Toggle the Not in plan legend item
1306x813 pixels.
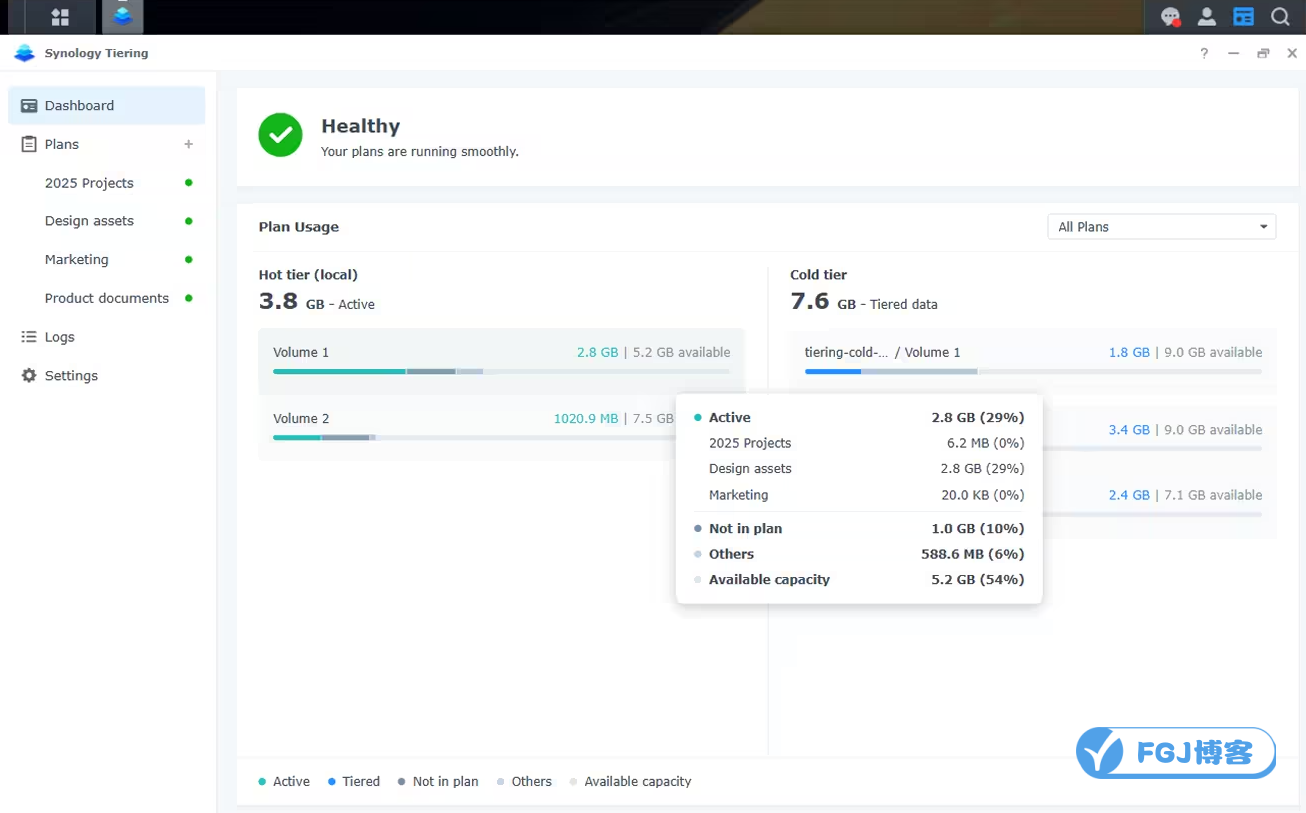[437, 781]
